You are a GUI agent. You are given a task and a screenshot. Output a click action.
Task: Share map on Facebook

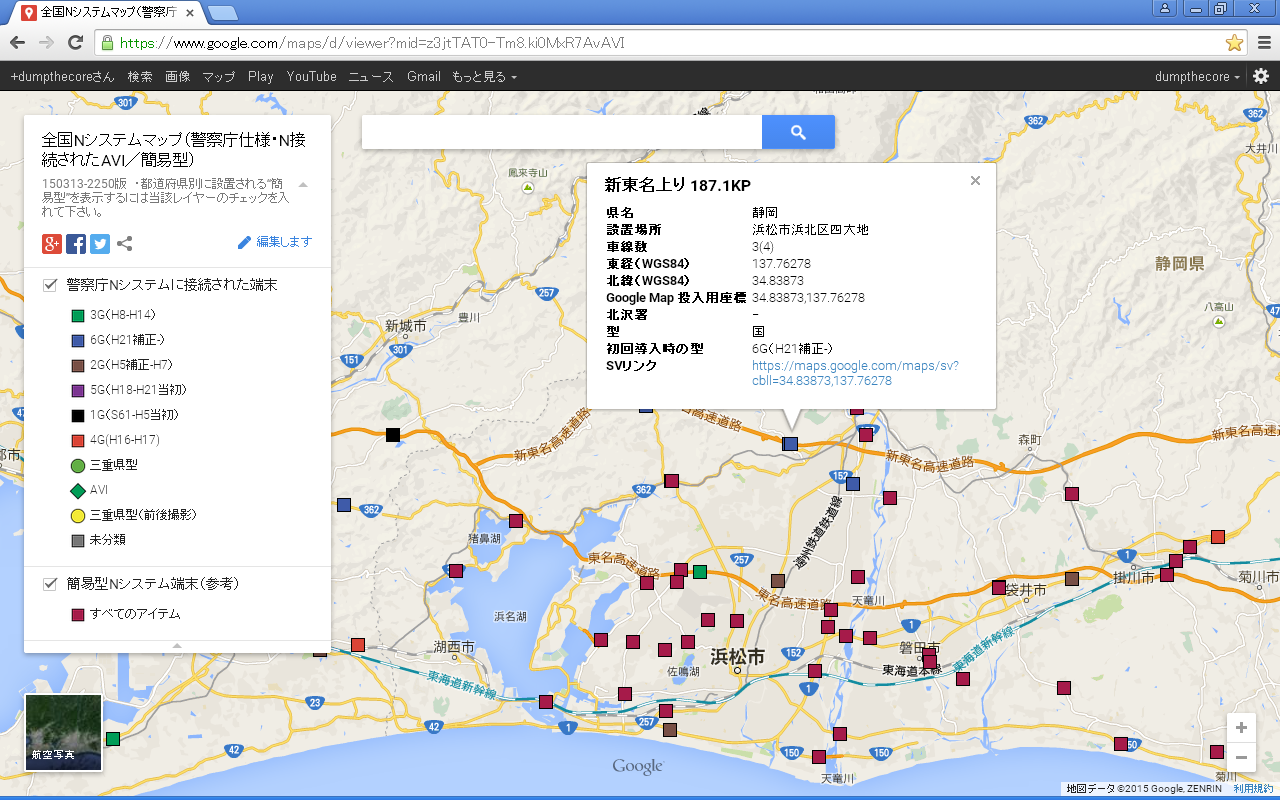[x=76, y=243]
